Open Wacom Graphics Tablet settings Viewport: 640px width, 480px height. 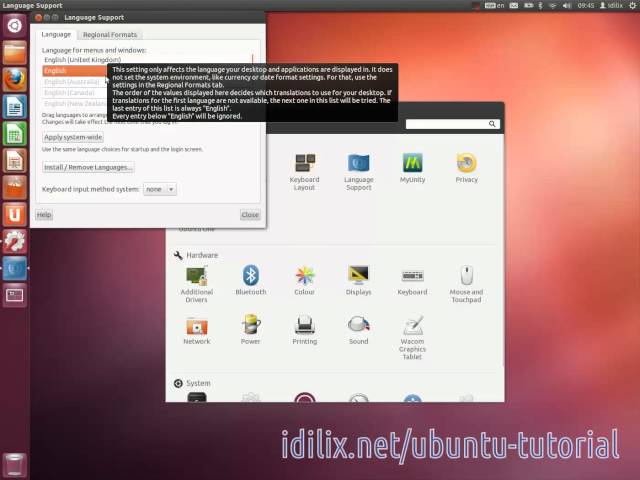point(412,338)
